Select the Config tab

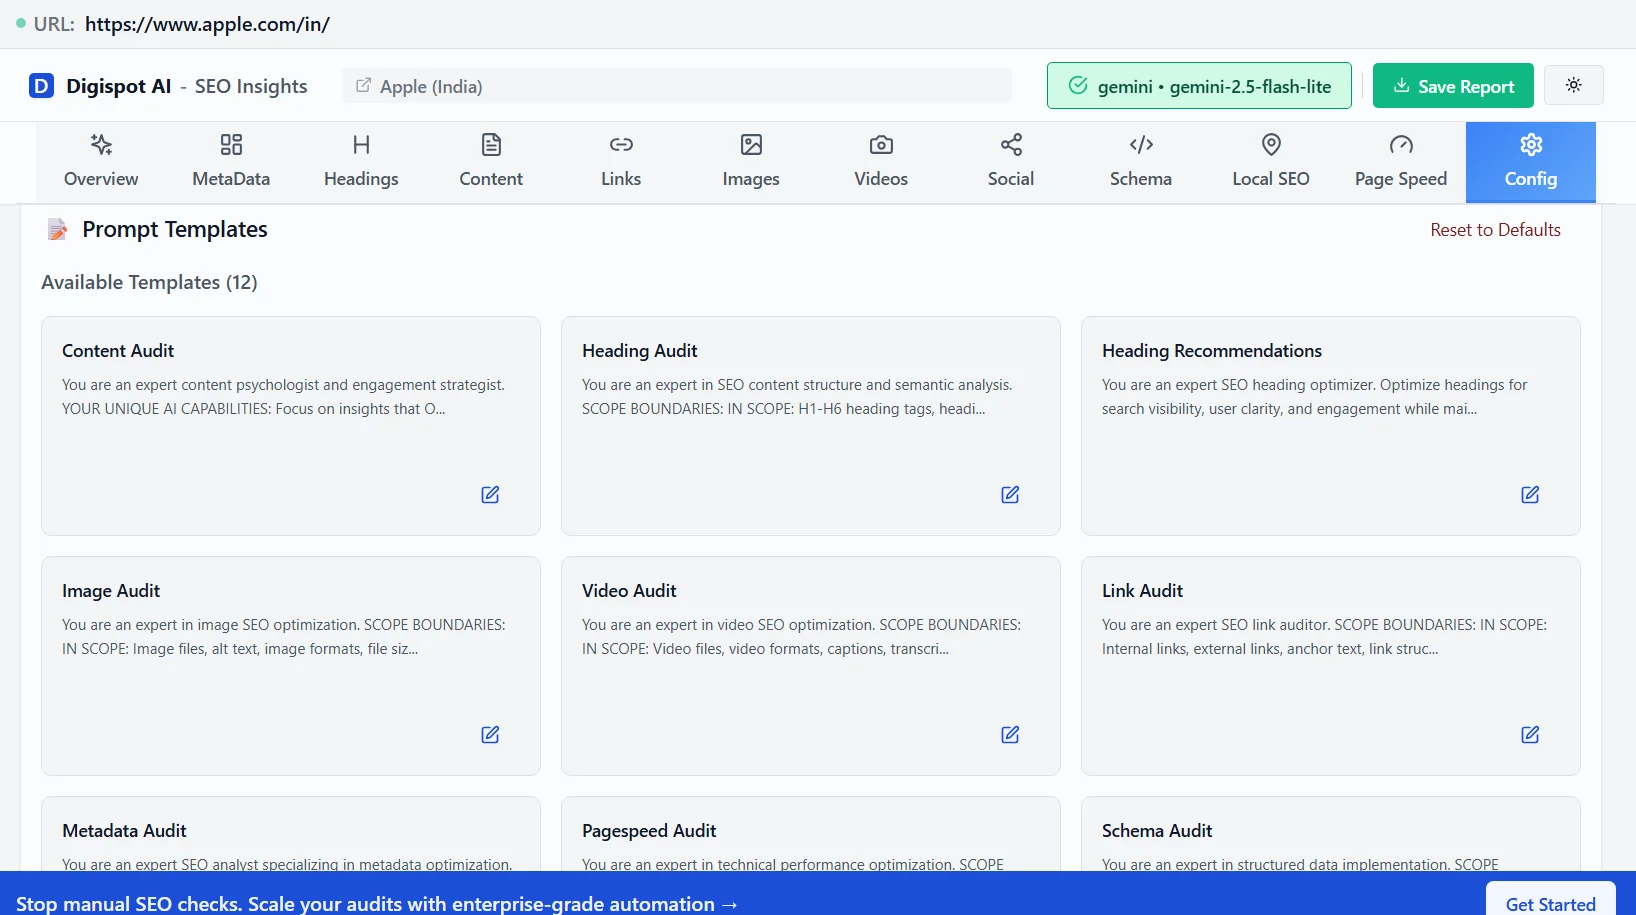1531,162
